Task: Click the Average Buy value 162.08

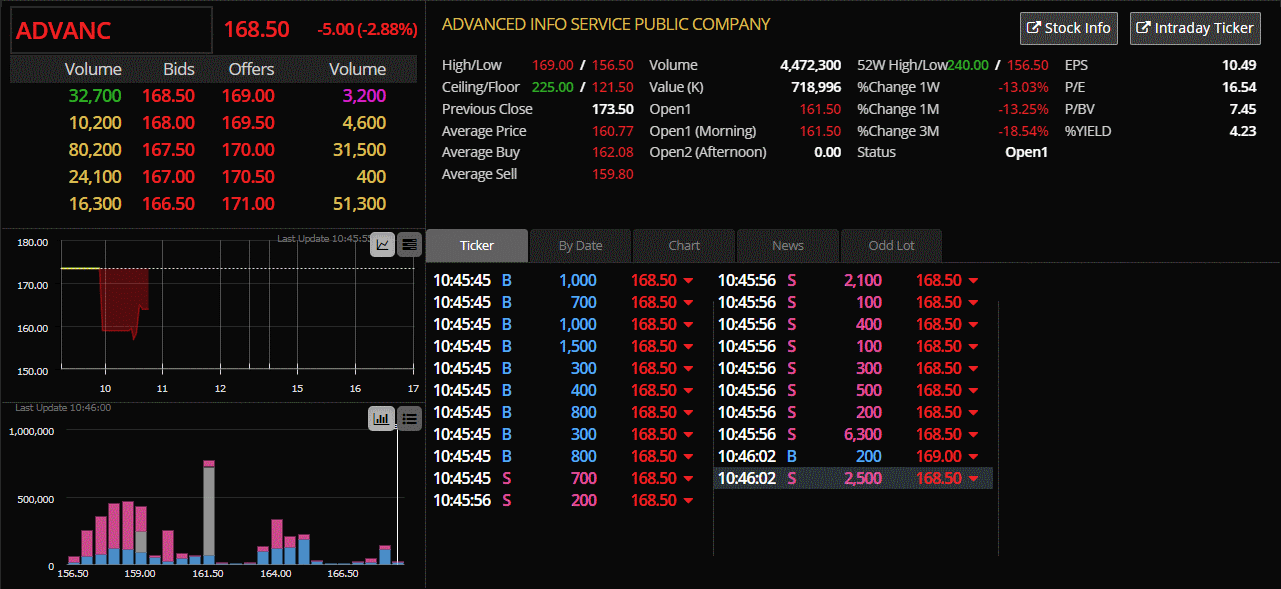Action: click(613, 152)
